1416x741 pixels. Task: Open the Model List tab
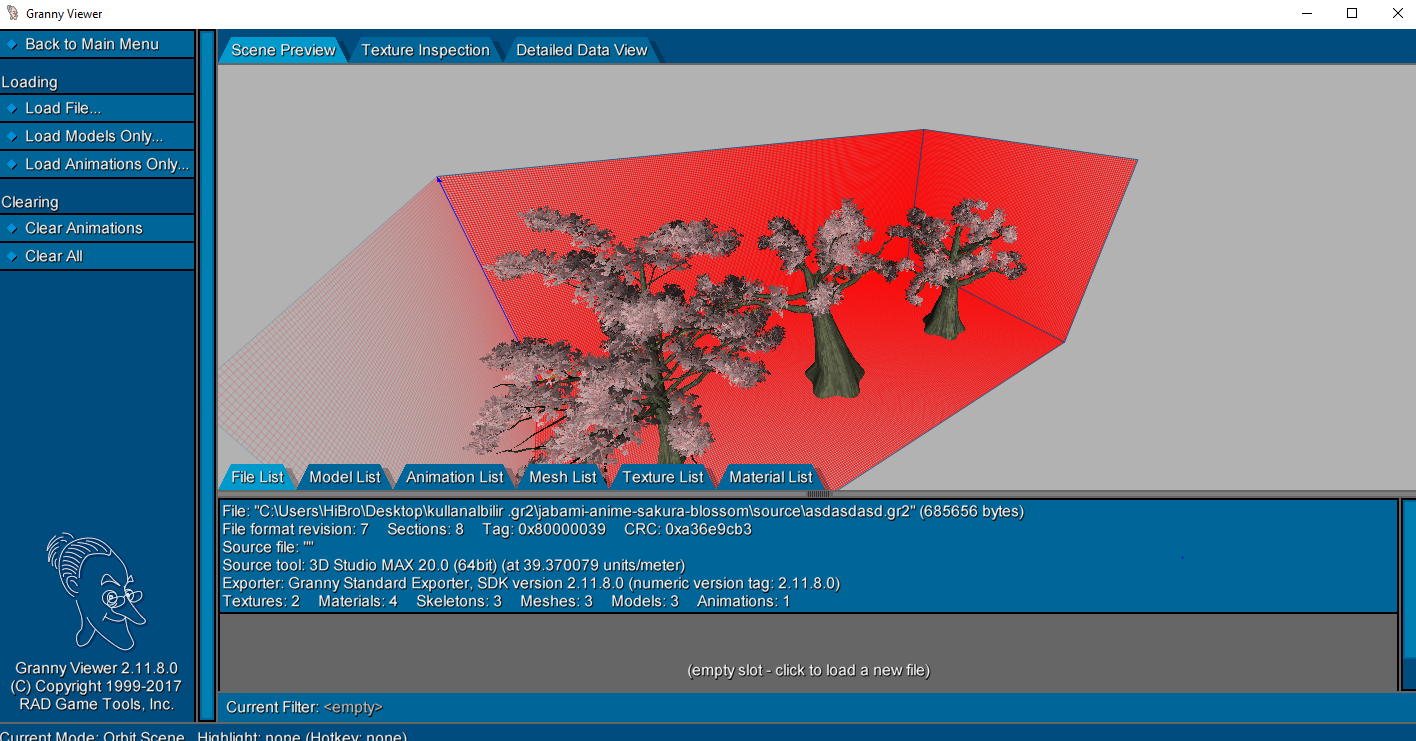344,477
